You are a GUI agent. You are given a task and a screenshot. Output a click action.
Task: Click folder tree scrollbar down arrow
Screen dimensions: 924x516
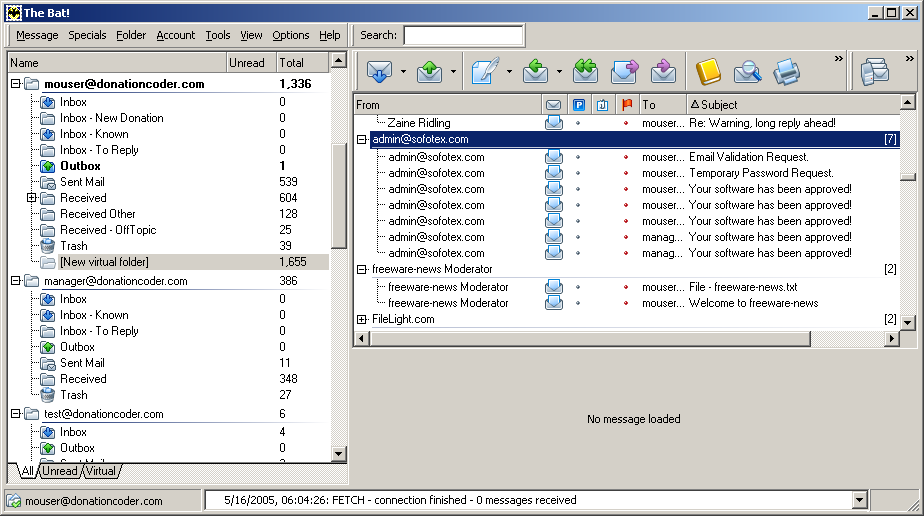pyautogui.click(x=339, y=454)
